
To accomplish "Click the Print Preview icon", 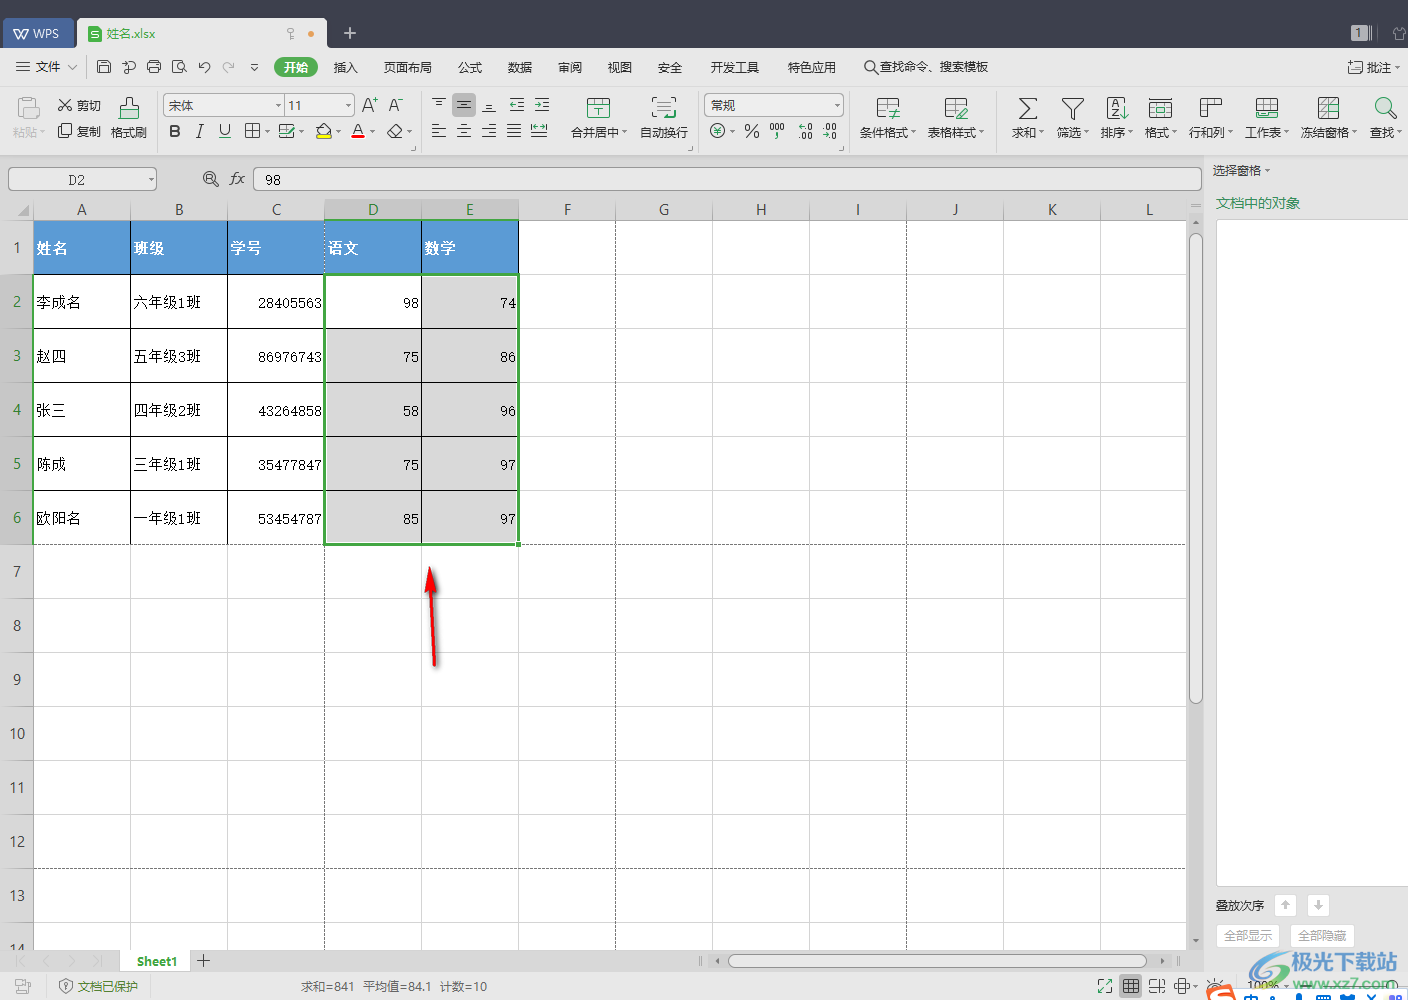I will [179, 67].
